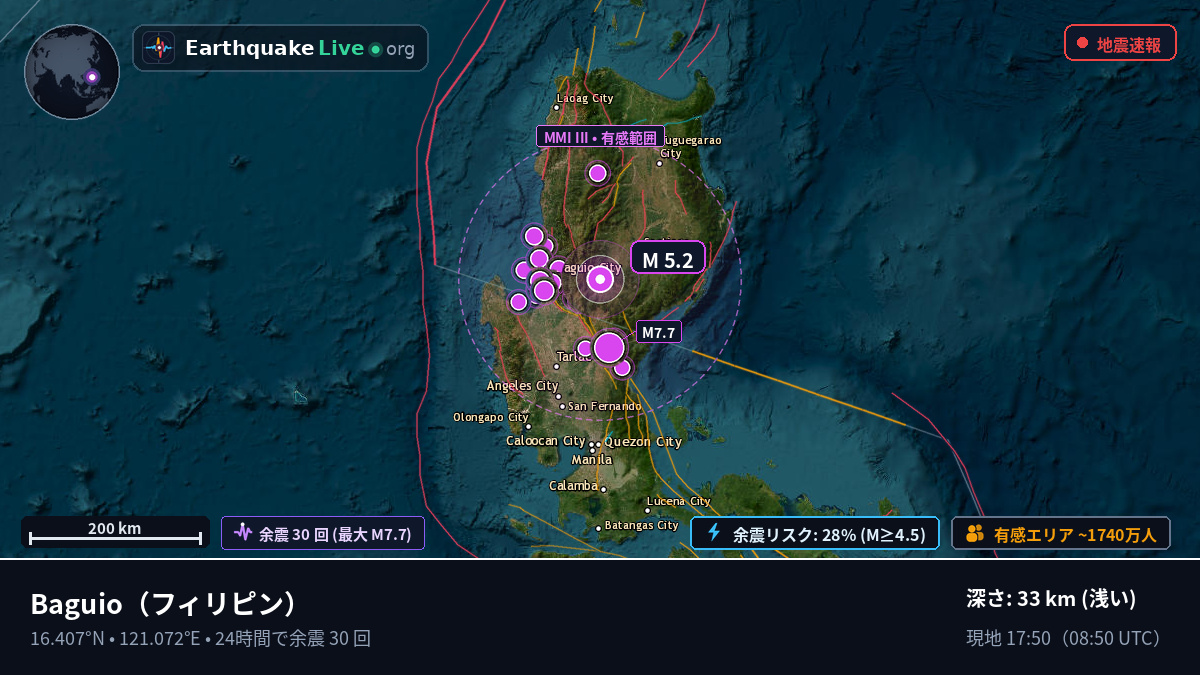Click the MMI III 有感範囲 label
The width and height of the screenshot is (1200, 675).
600,137
